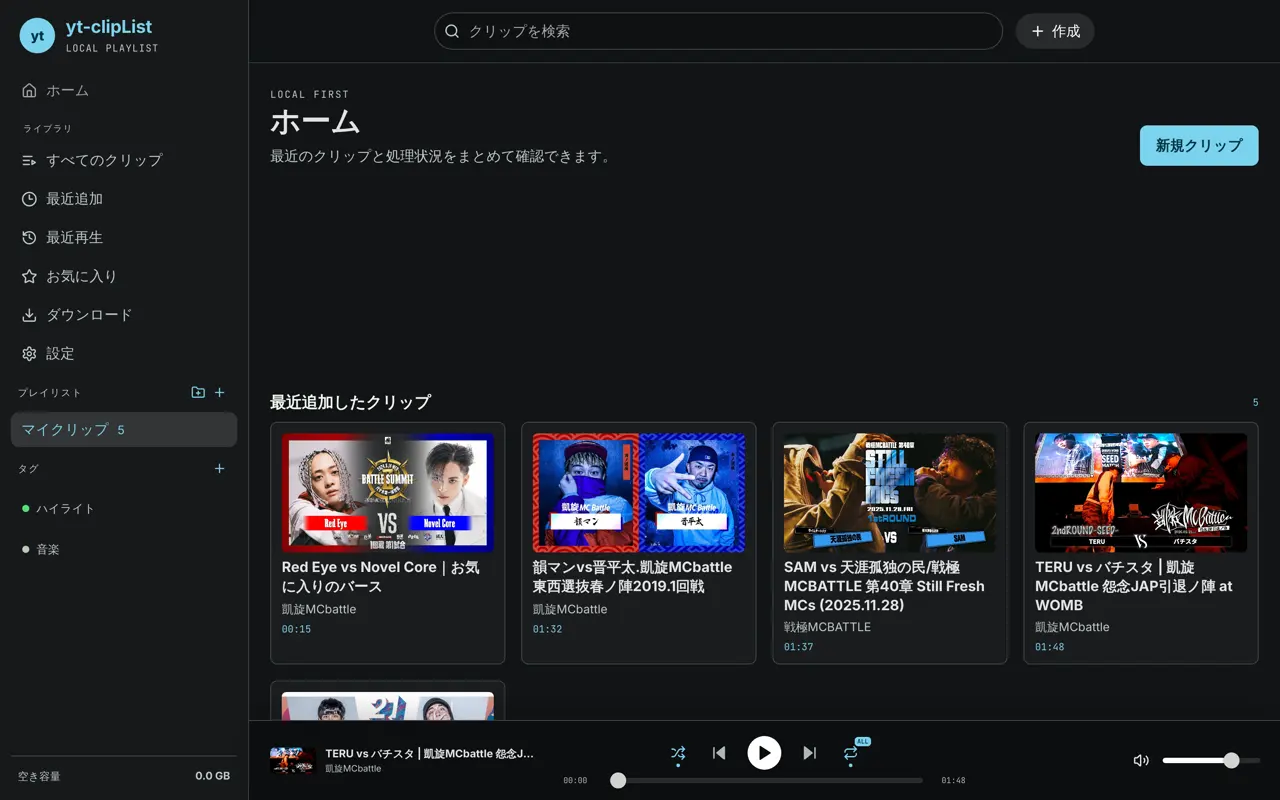1280x800 pixels.
Task: Click TERU vs バチスタ card title
Action: [x=1135, y=586]
